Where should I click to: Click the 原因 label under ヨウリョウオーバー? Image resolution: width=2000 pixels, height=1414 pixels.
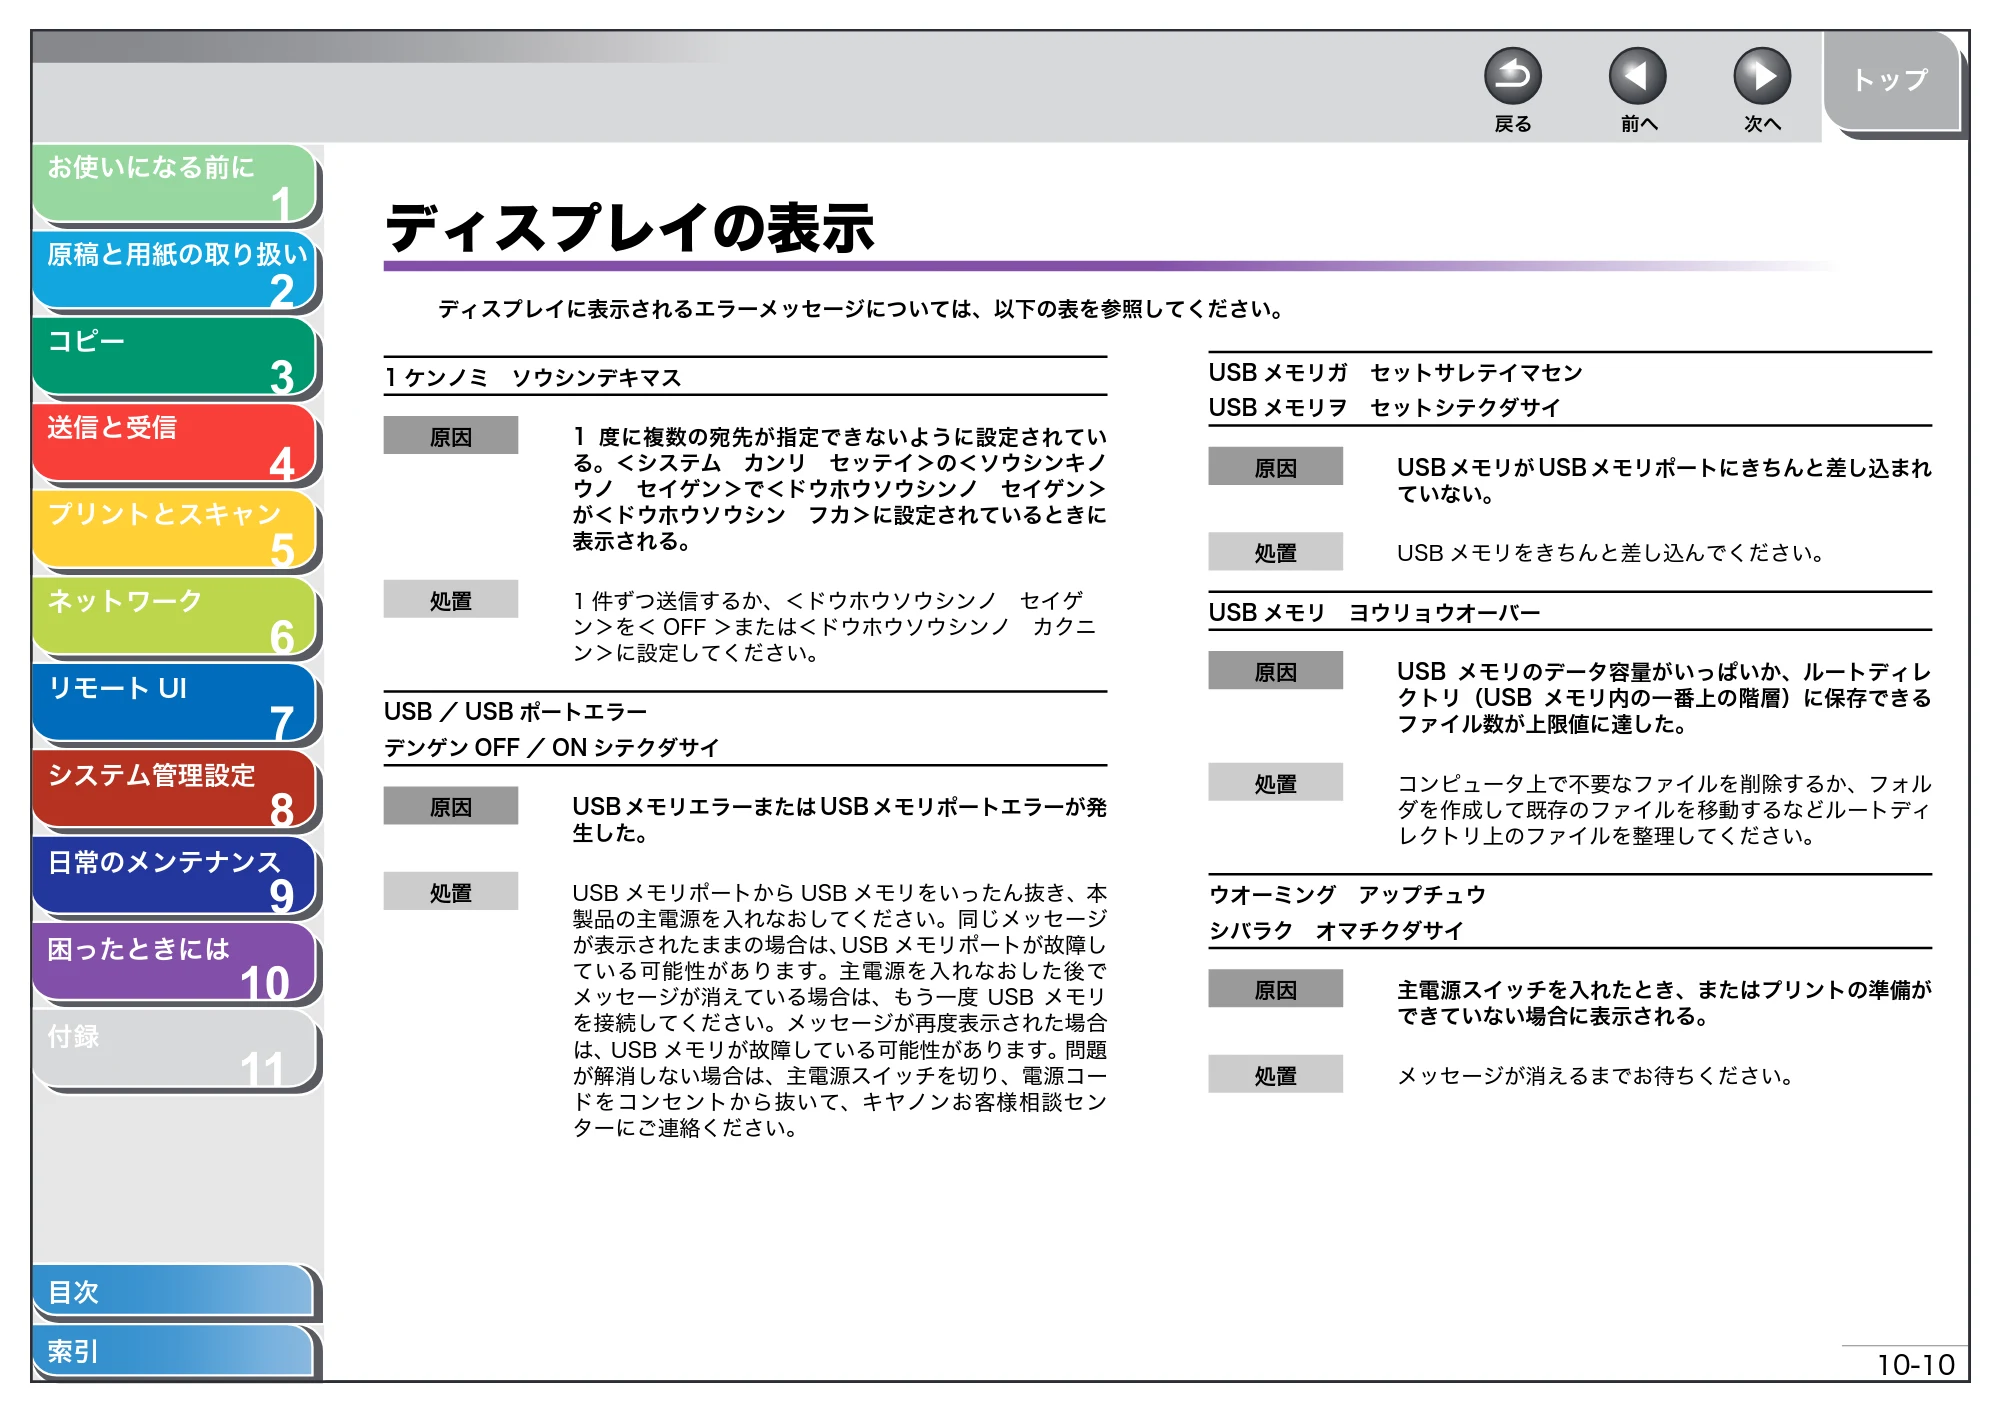click(x=1275, y=671)
